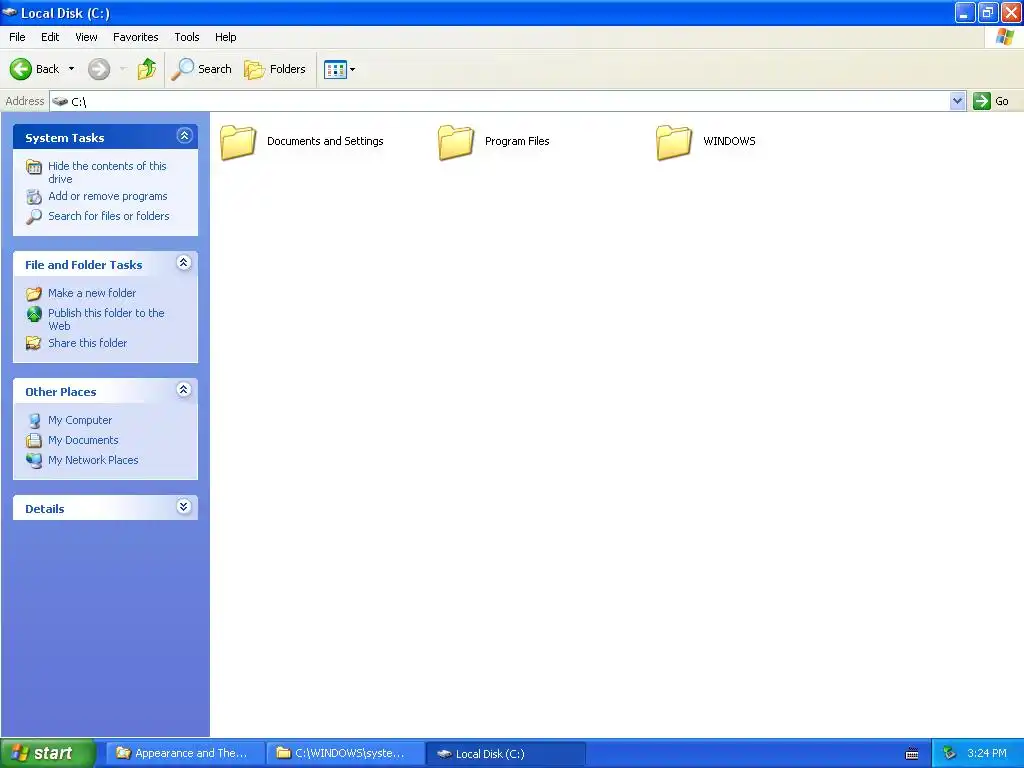Open the Tools menu
1024x768 pixels.
point(187,37)
